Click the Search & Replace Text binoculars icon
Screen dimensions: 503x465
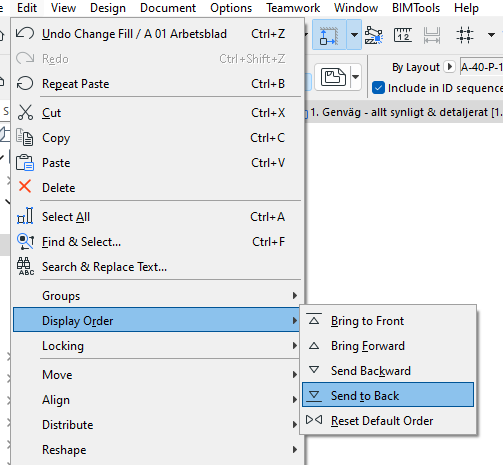(x=25, y=267)
